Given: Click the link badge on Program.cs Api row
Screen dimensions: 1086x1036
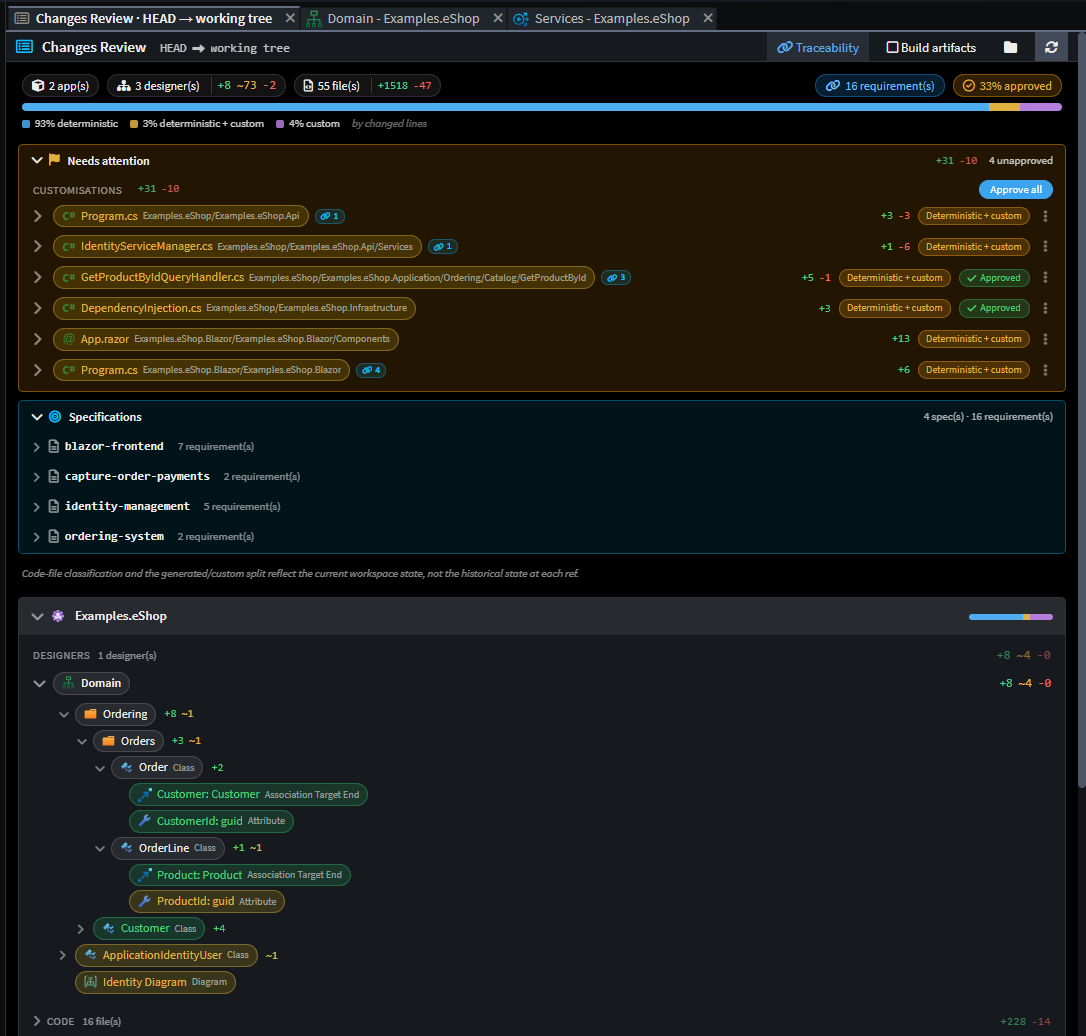Looking at the screenshot, I should tap(330, 216).
